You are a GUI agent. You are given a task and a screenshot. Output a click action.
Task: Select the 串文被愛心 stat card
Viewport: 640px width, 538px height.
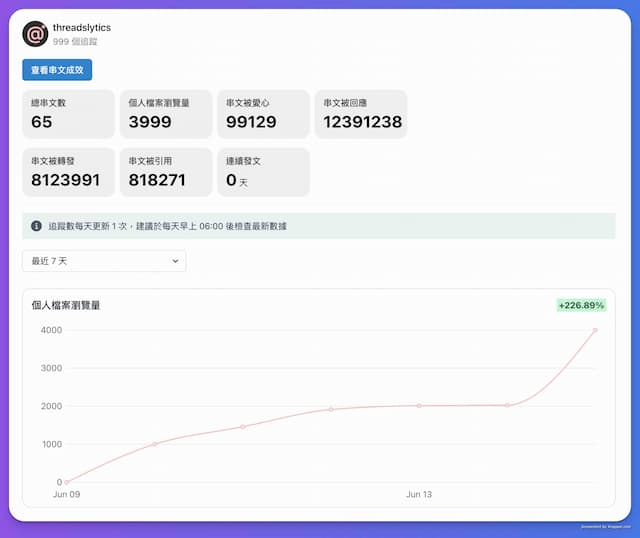click(263, 114)
